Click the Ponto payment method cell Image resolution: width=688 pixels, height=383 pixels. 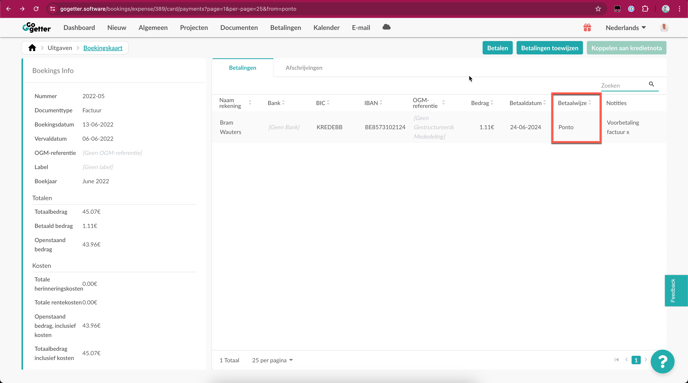[x=566, y=127]
